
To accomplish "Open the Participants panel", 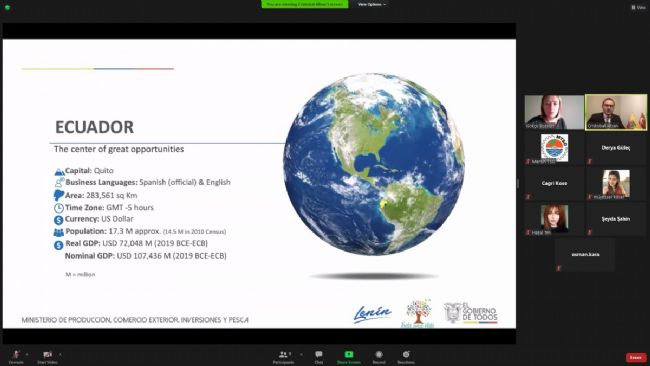I will click(x=284, y=357).
